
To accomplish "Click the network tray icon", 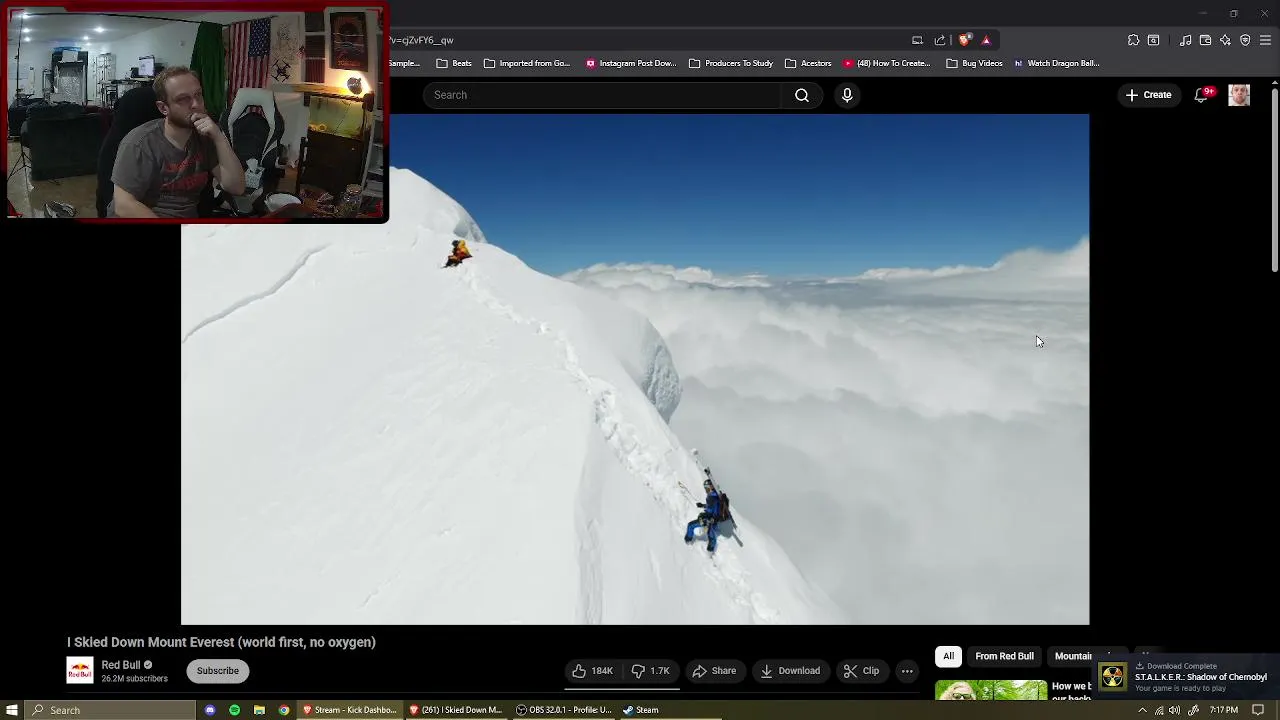I will pyautogui.click(x=1159, y=710).
